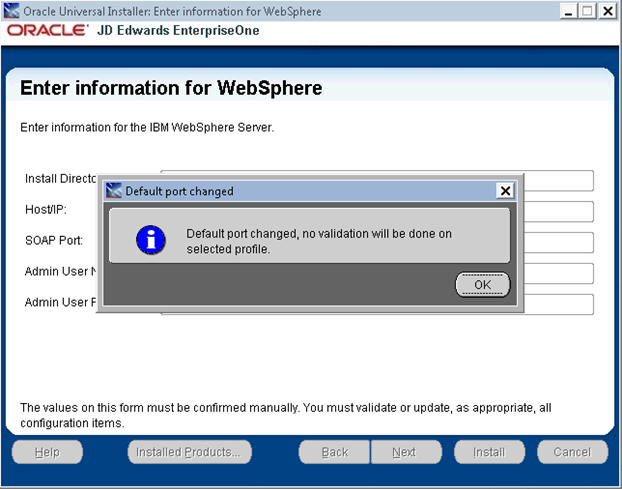Screen dimensions: 622x489
Task: Click the 'Default port changed, no validation' message
Action: point(319,241)
